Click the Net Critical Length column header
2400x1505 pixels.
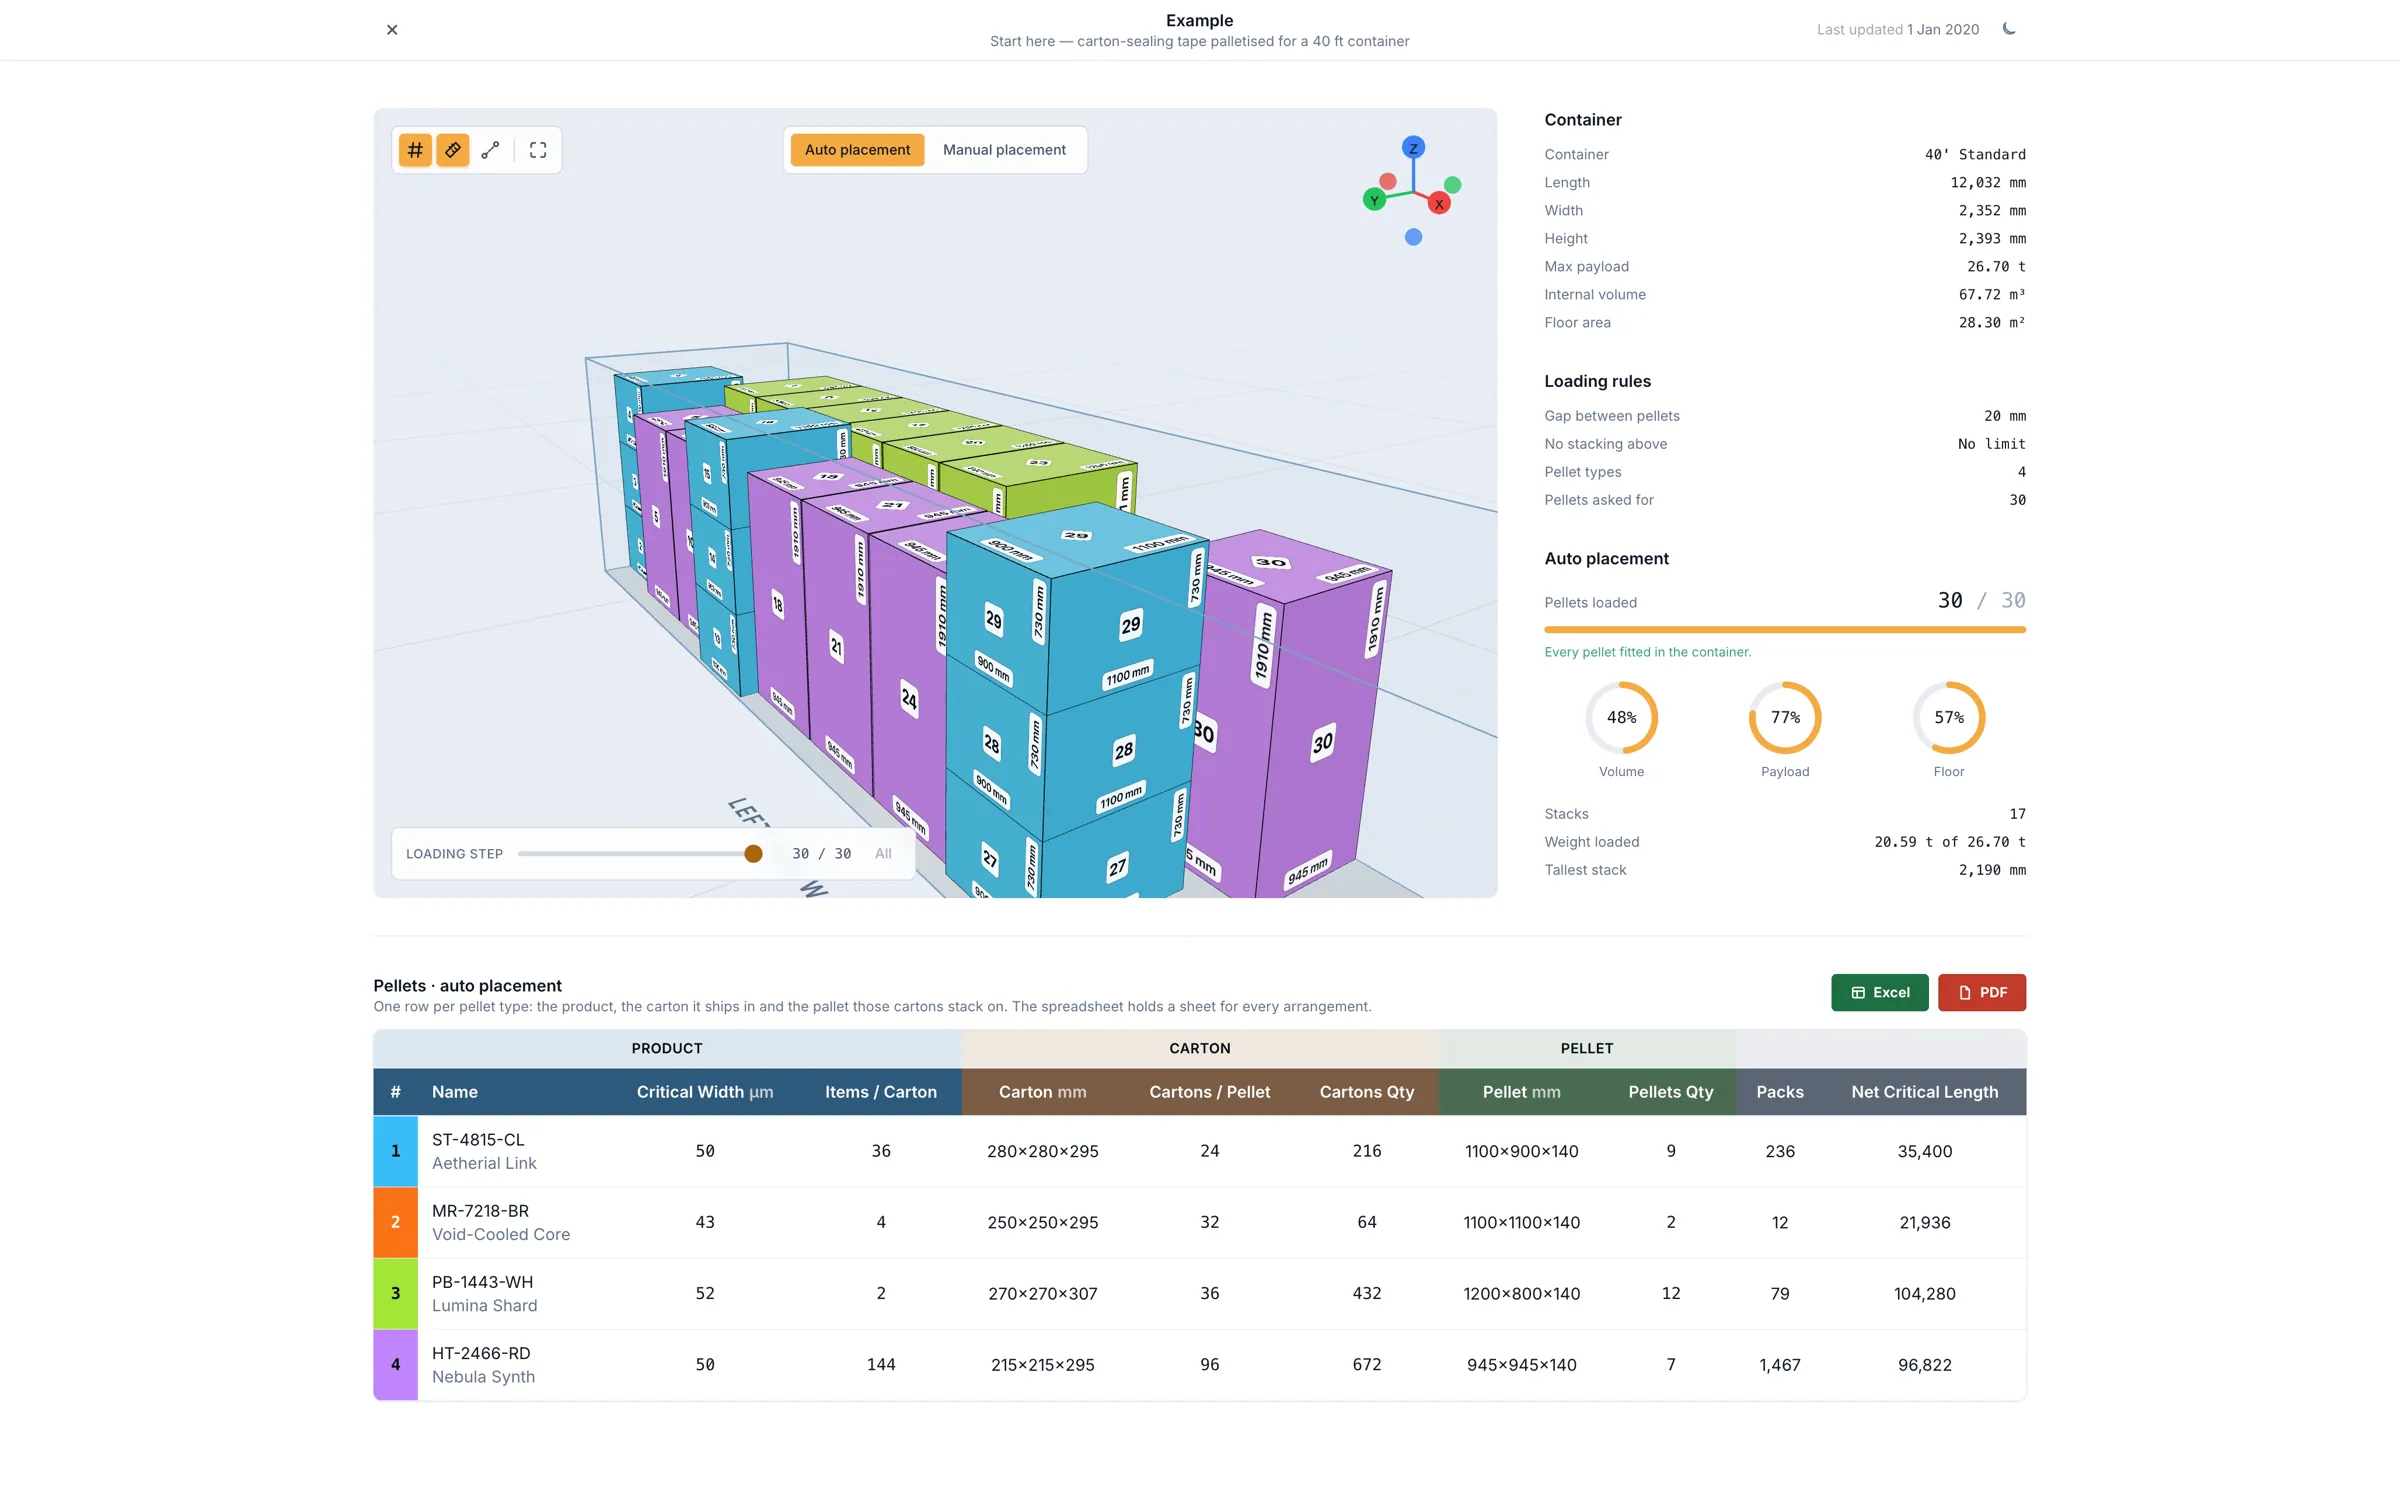tap(1924, 1092)
